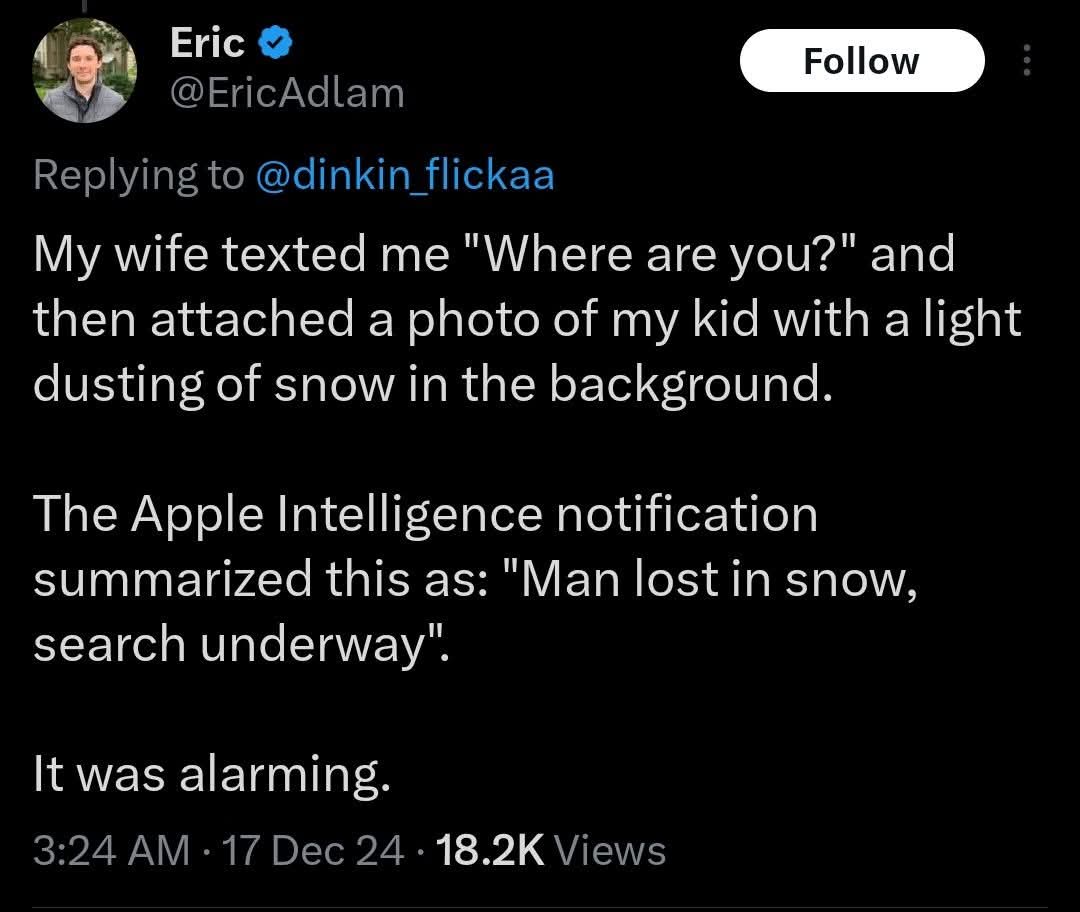Open the three-dot more options menu

[x=1027, y=60]
